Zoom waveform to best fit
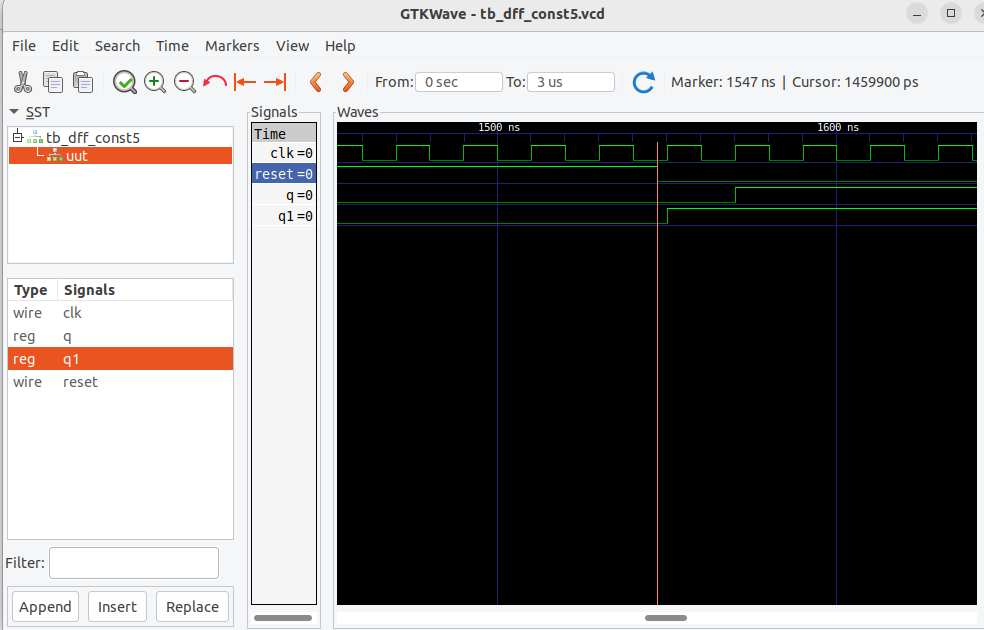Viewport: 984px width, 630px height. pos(125,82)
